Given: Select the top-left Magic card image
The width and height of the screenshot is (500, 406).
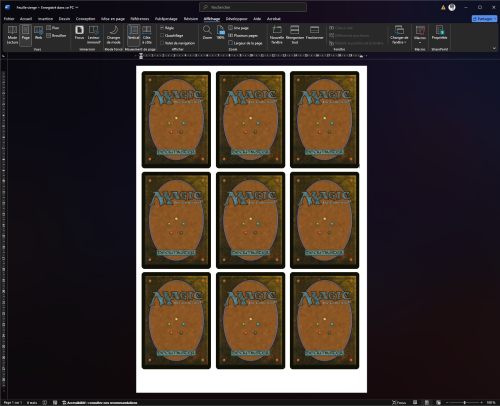Looking at the screenshot, I should (x=176, y=119).
